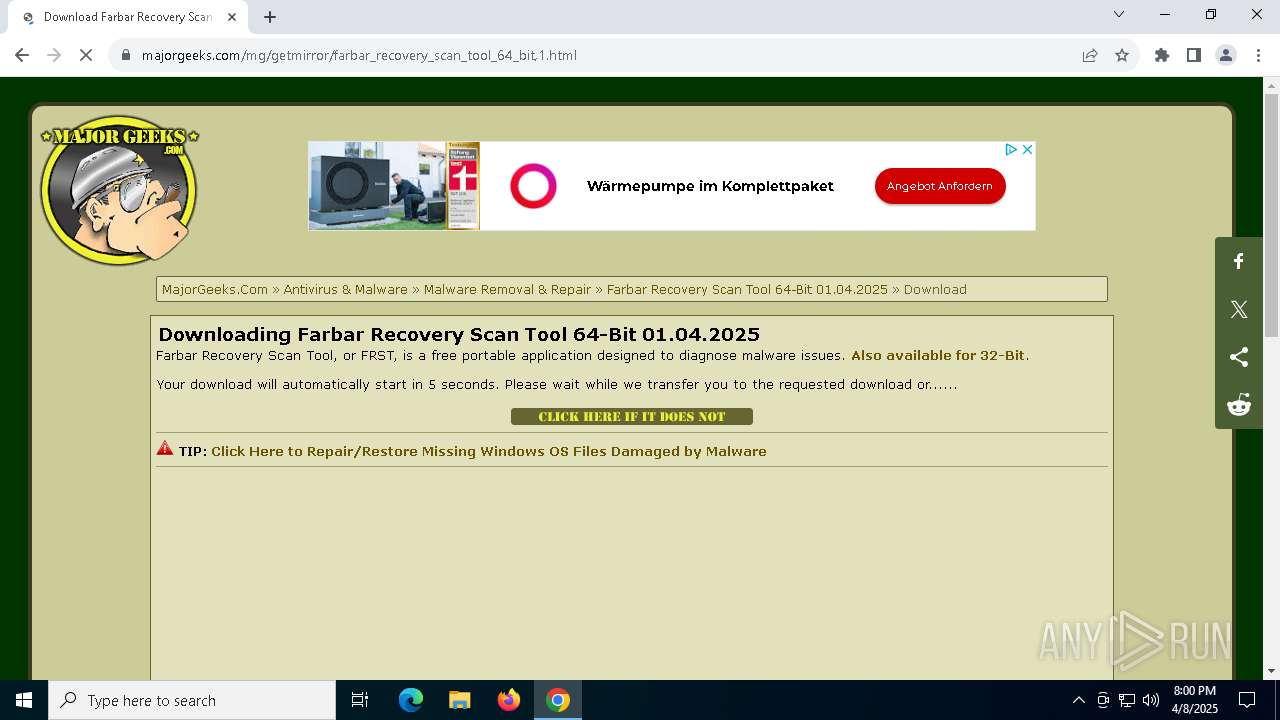Click the red warning triangle TIP icon
The width and height of the screenshot is (1280, 720).
coord(165,449)
